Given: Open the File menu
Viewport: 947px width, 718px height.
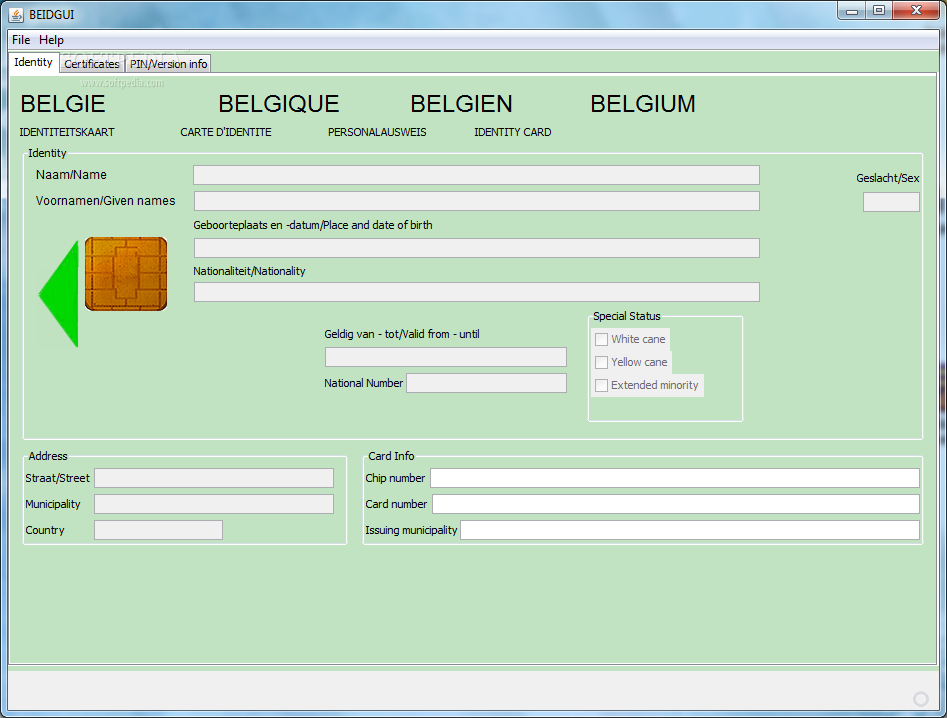Looking at the screenshot, I should (x=21, y=40).
